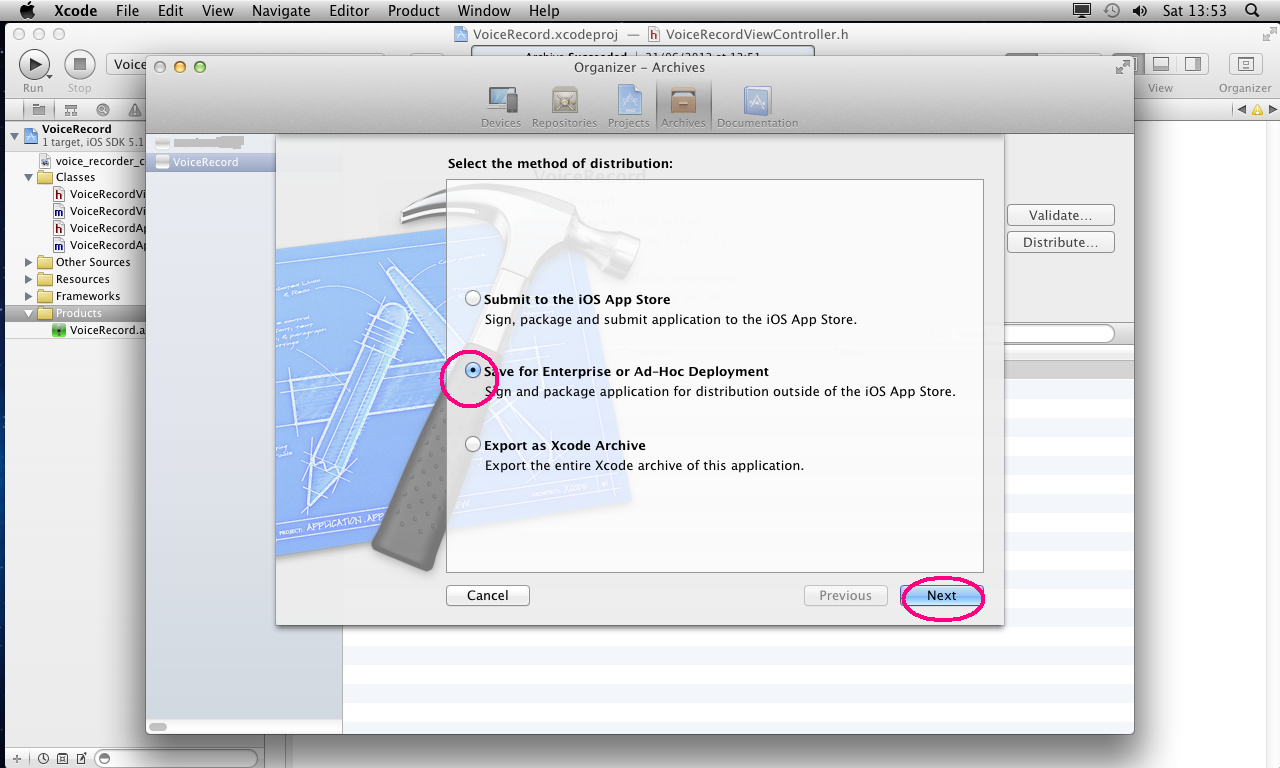Show the Issue navigator warning icon
The image size is (1280, 768).
click(134, 110)
